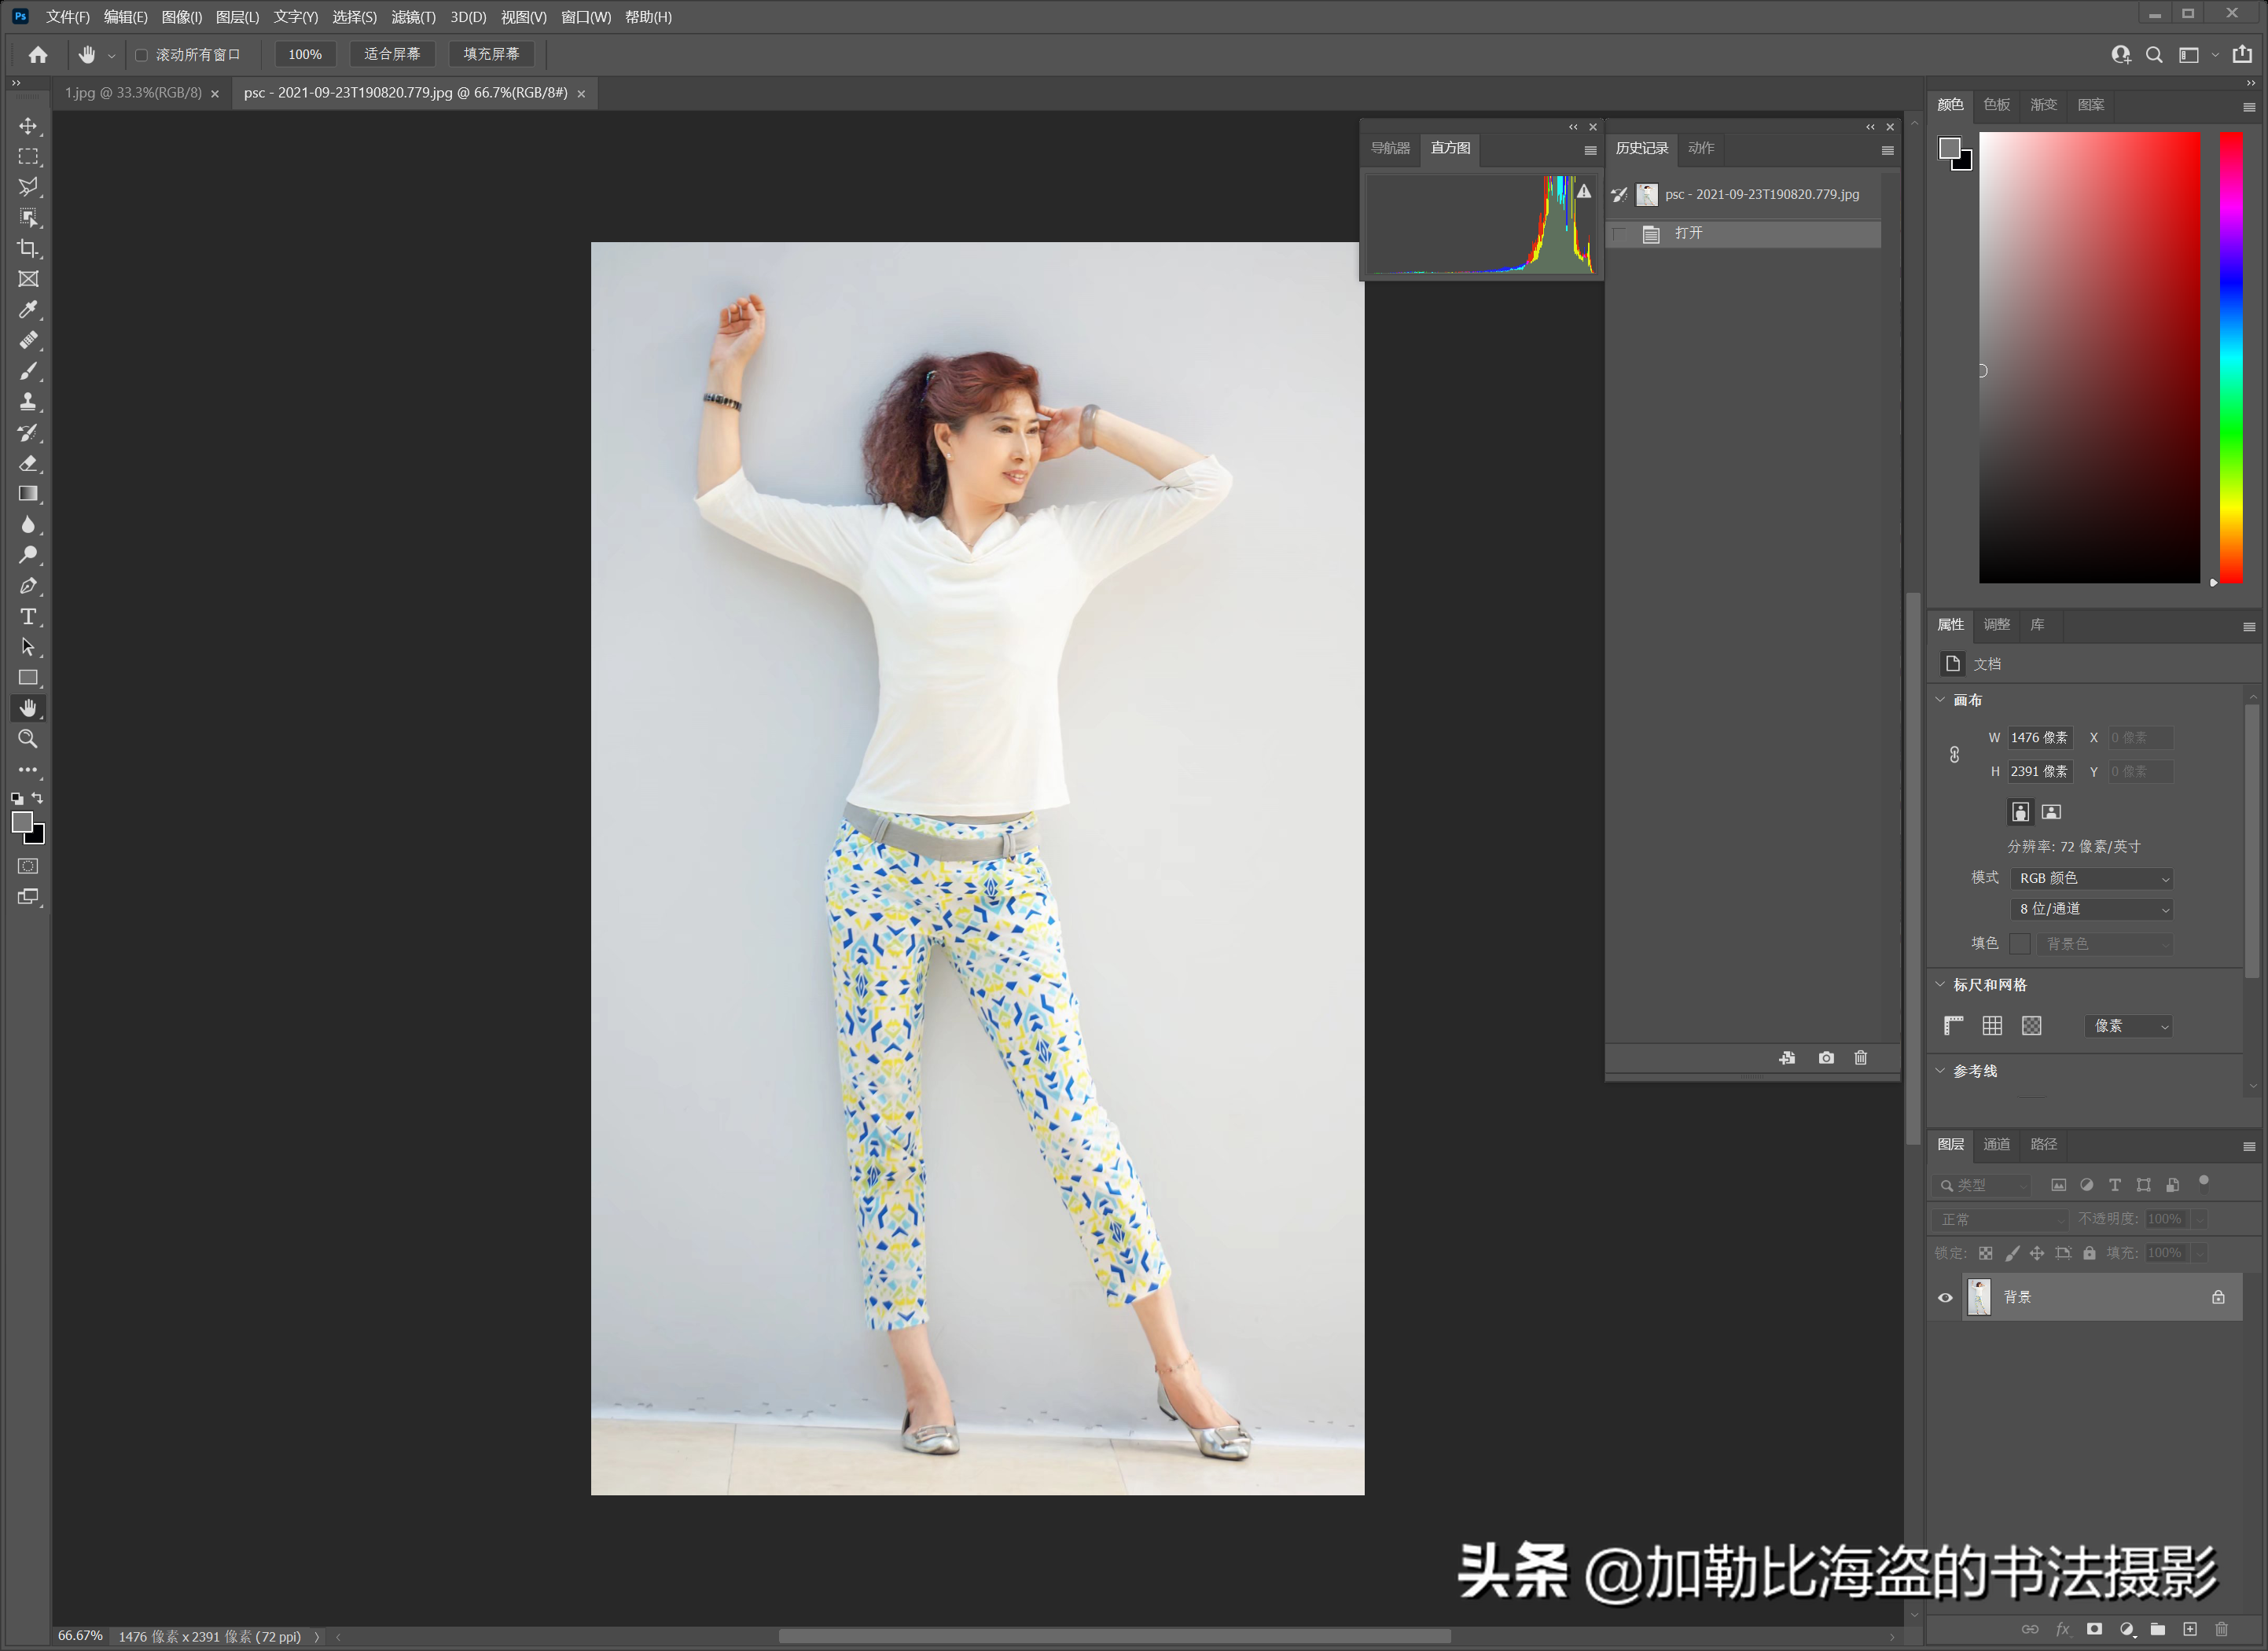Screen dimensions: 2268x1651
Task: Collapse the 画布 section
Action: coord(1941,700)
